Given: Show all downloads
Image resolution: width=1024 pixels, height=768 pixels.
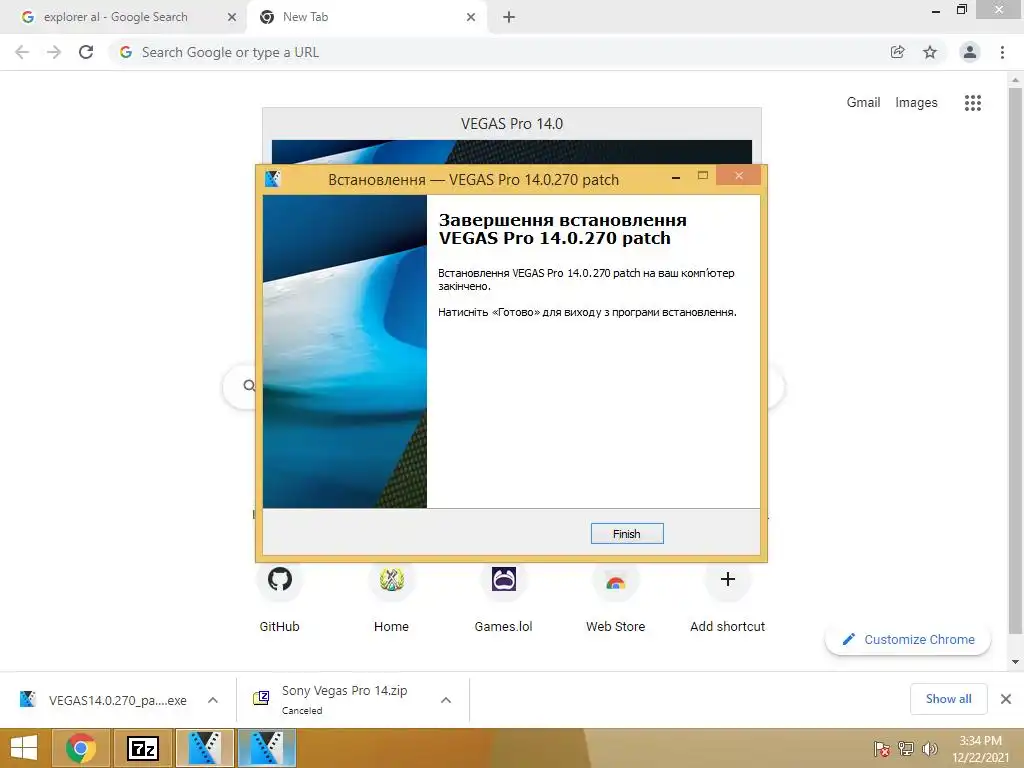Looking at the screenshot, I should 948,699.
